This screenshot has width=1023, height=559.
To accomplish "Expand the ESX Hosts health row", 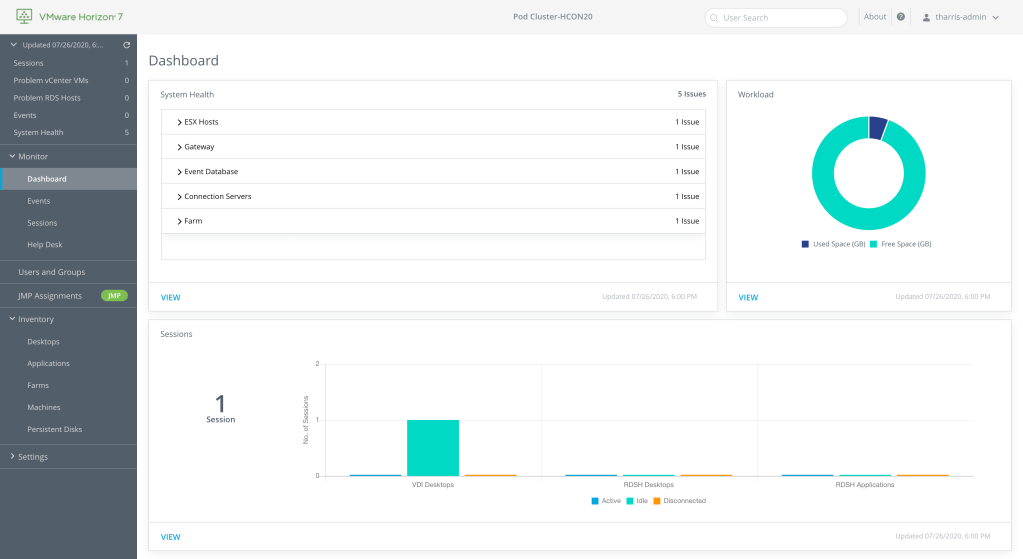I will (x=179, y=122).
